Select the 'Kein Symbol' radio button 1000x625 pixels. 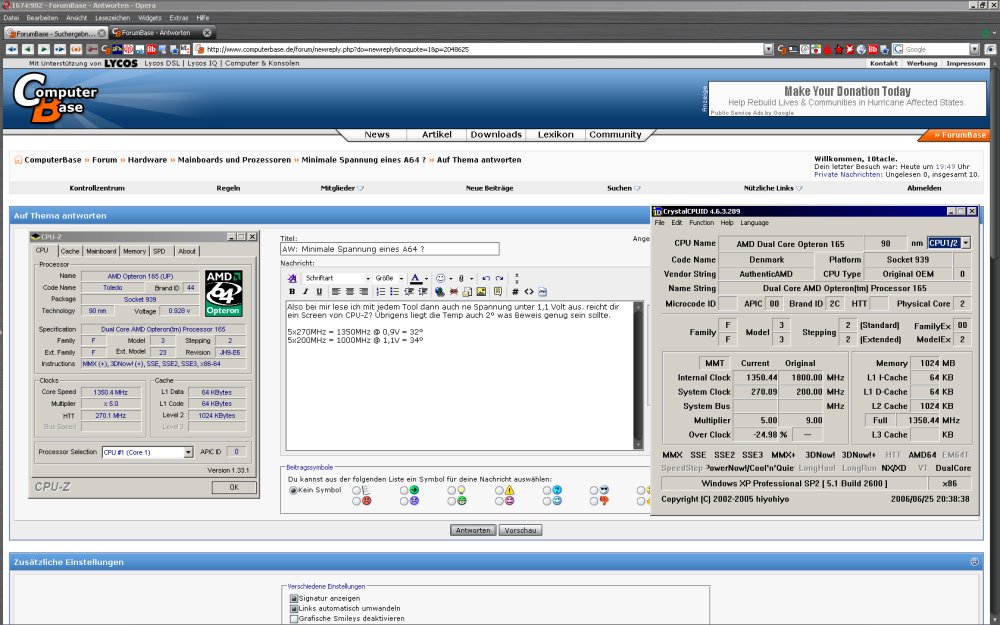click(x=293, y=490)
